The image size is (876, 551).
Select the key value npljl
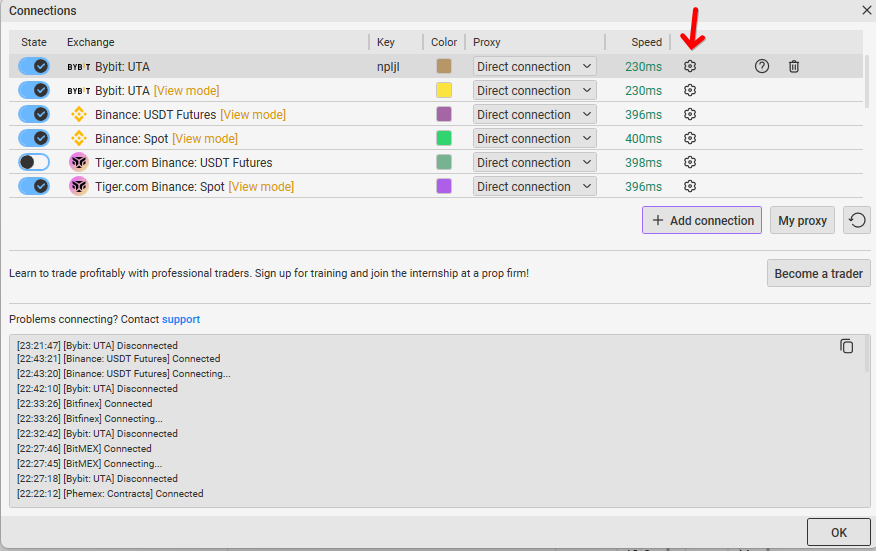tap(388, 67)
